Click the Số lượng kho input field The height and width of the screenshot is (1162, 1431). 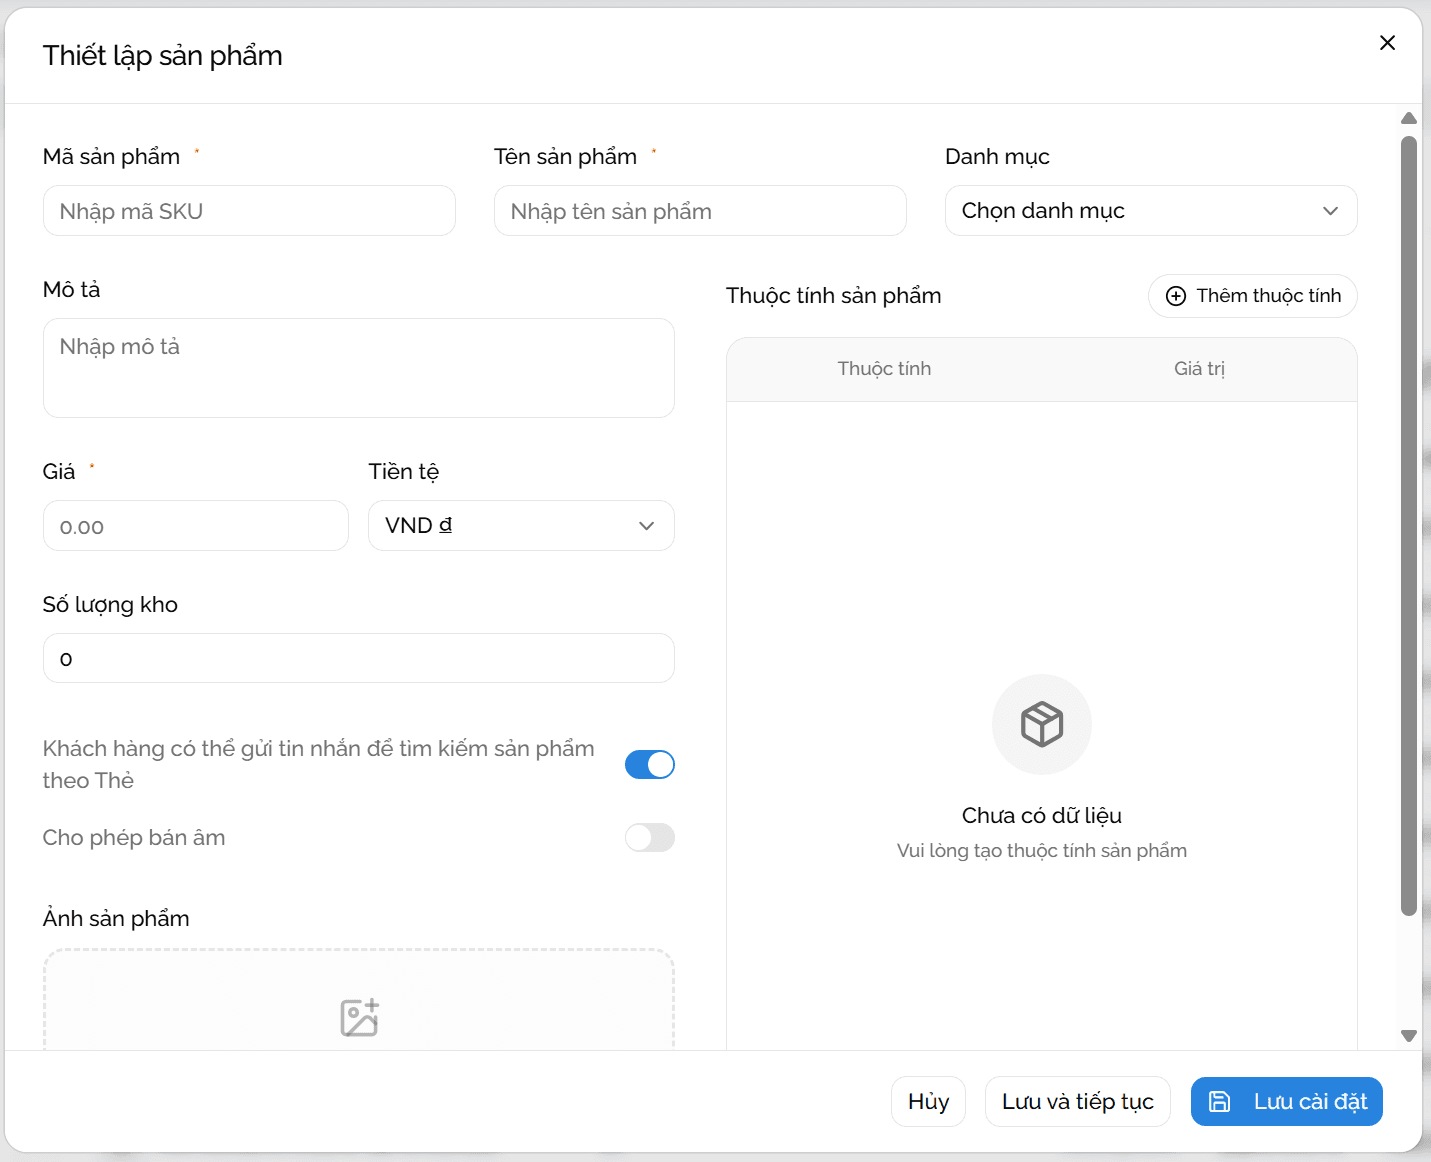(359, 658)
